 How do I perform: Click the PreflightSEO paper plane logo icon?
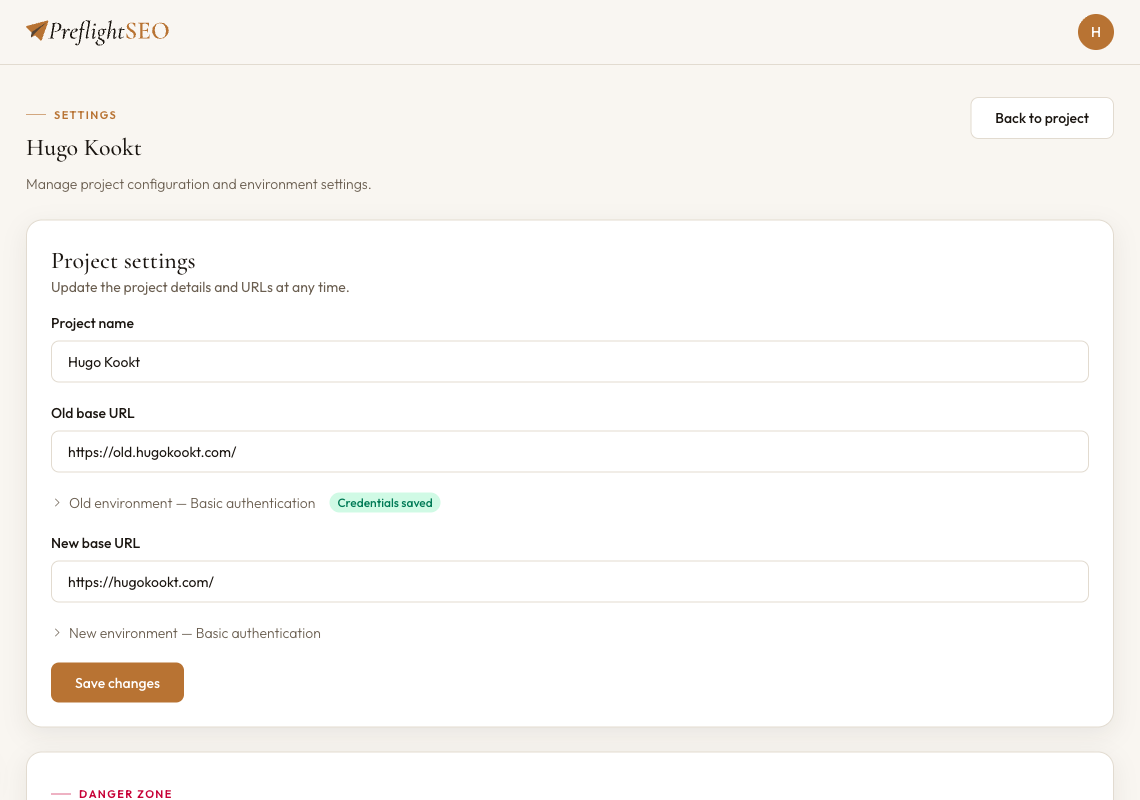pyautogui.click(x=36, y=29)
